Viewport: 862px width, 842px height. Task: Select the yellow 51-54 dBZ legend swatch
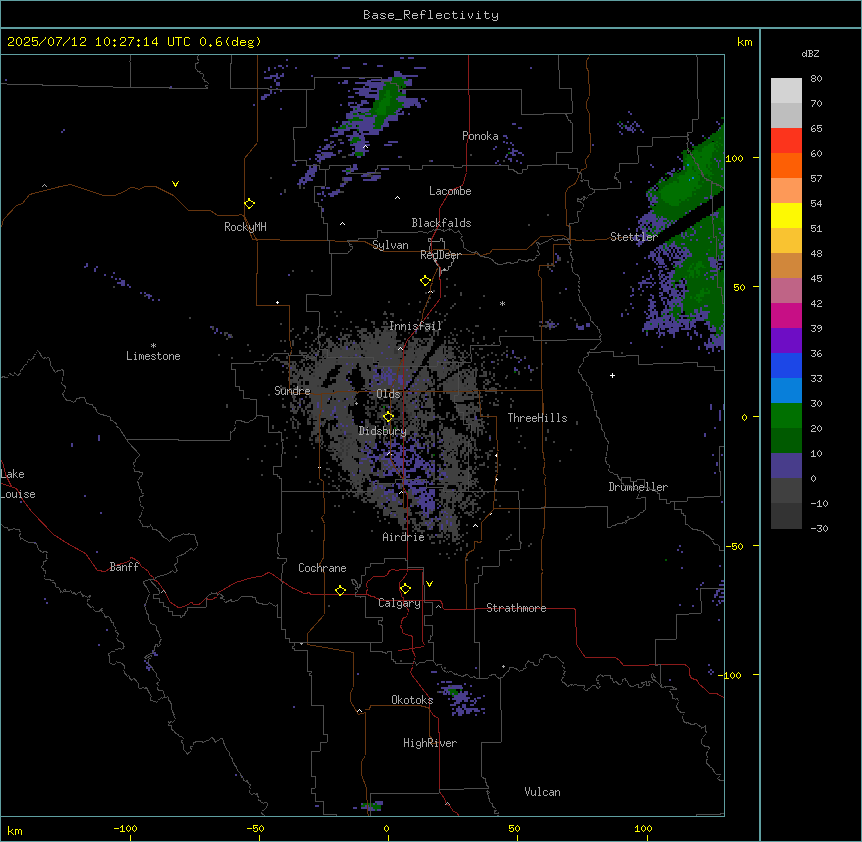point(786,215)
